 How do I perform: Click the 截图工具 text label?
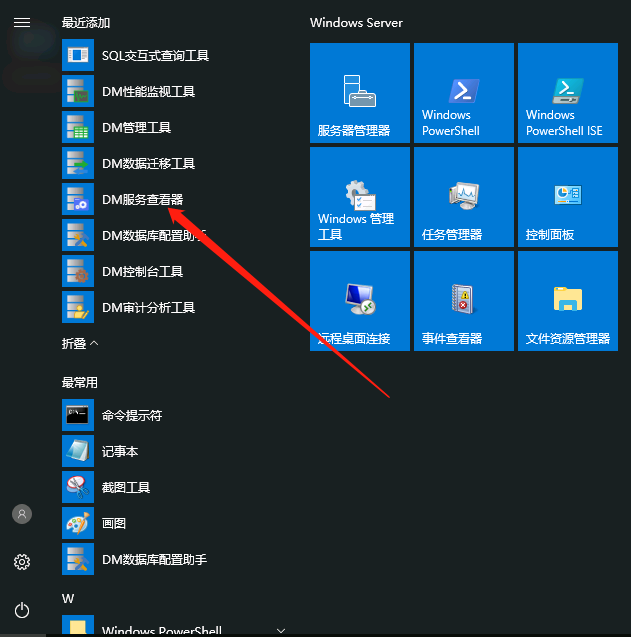126,487
